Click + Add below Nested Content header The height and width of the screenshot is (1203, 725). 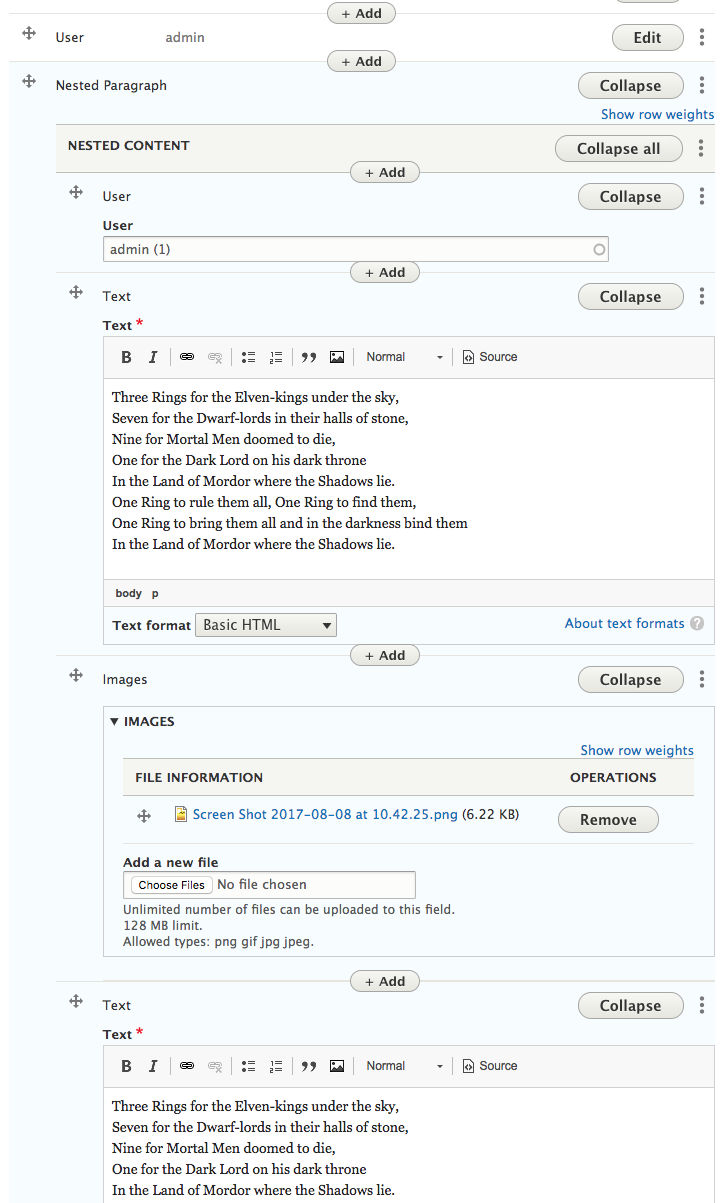tap(385, 172)
